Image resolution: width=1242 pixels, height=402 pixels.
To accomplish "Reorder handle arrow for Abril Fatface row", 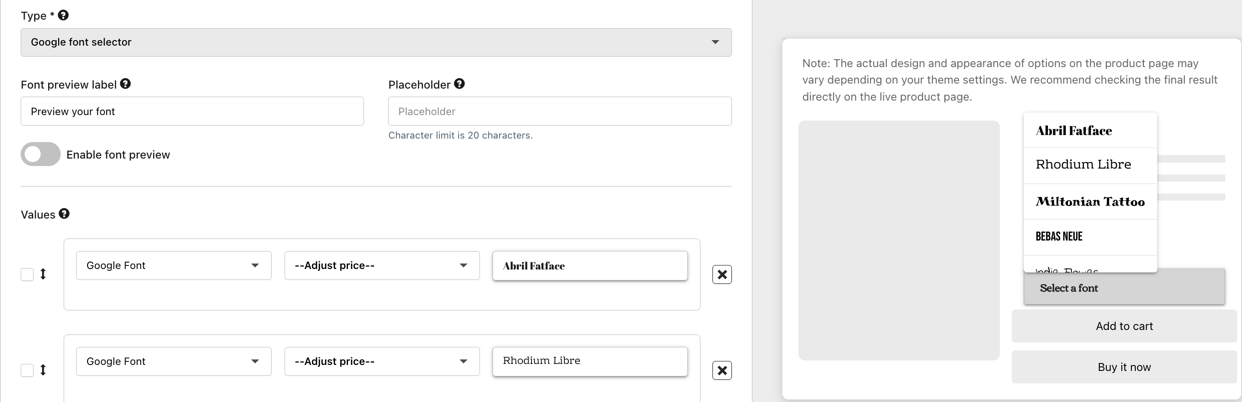I will click(43, 274).
